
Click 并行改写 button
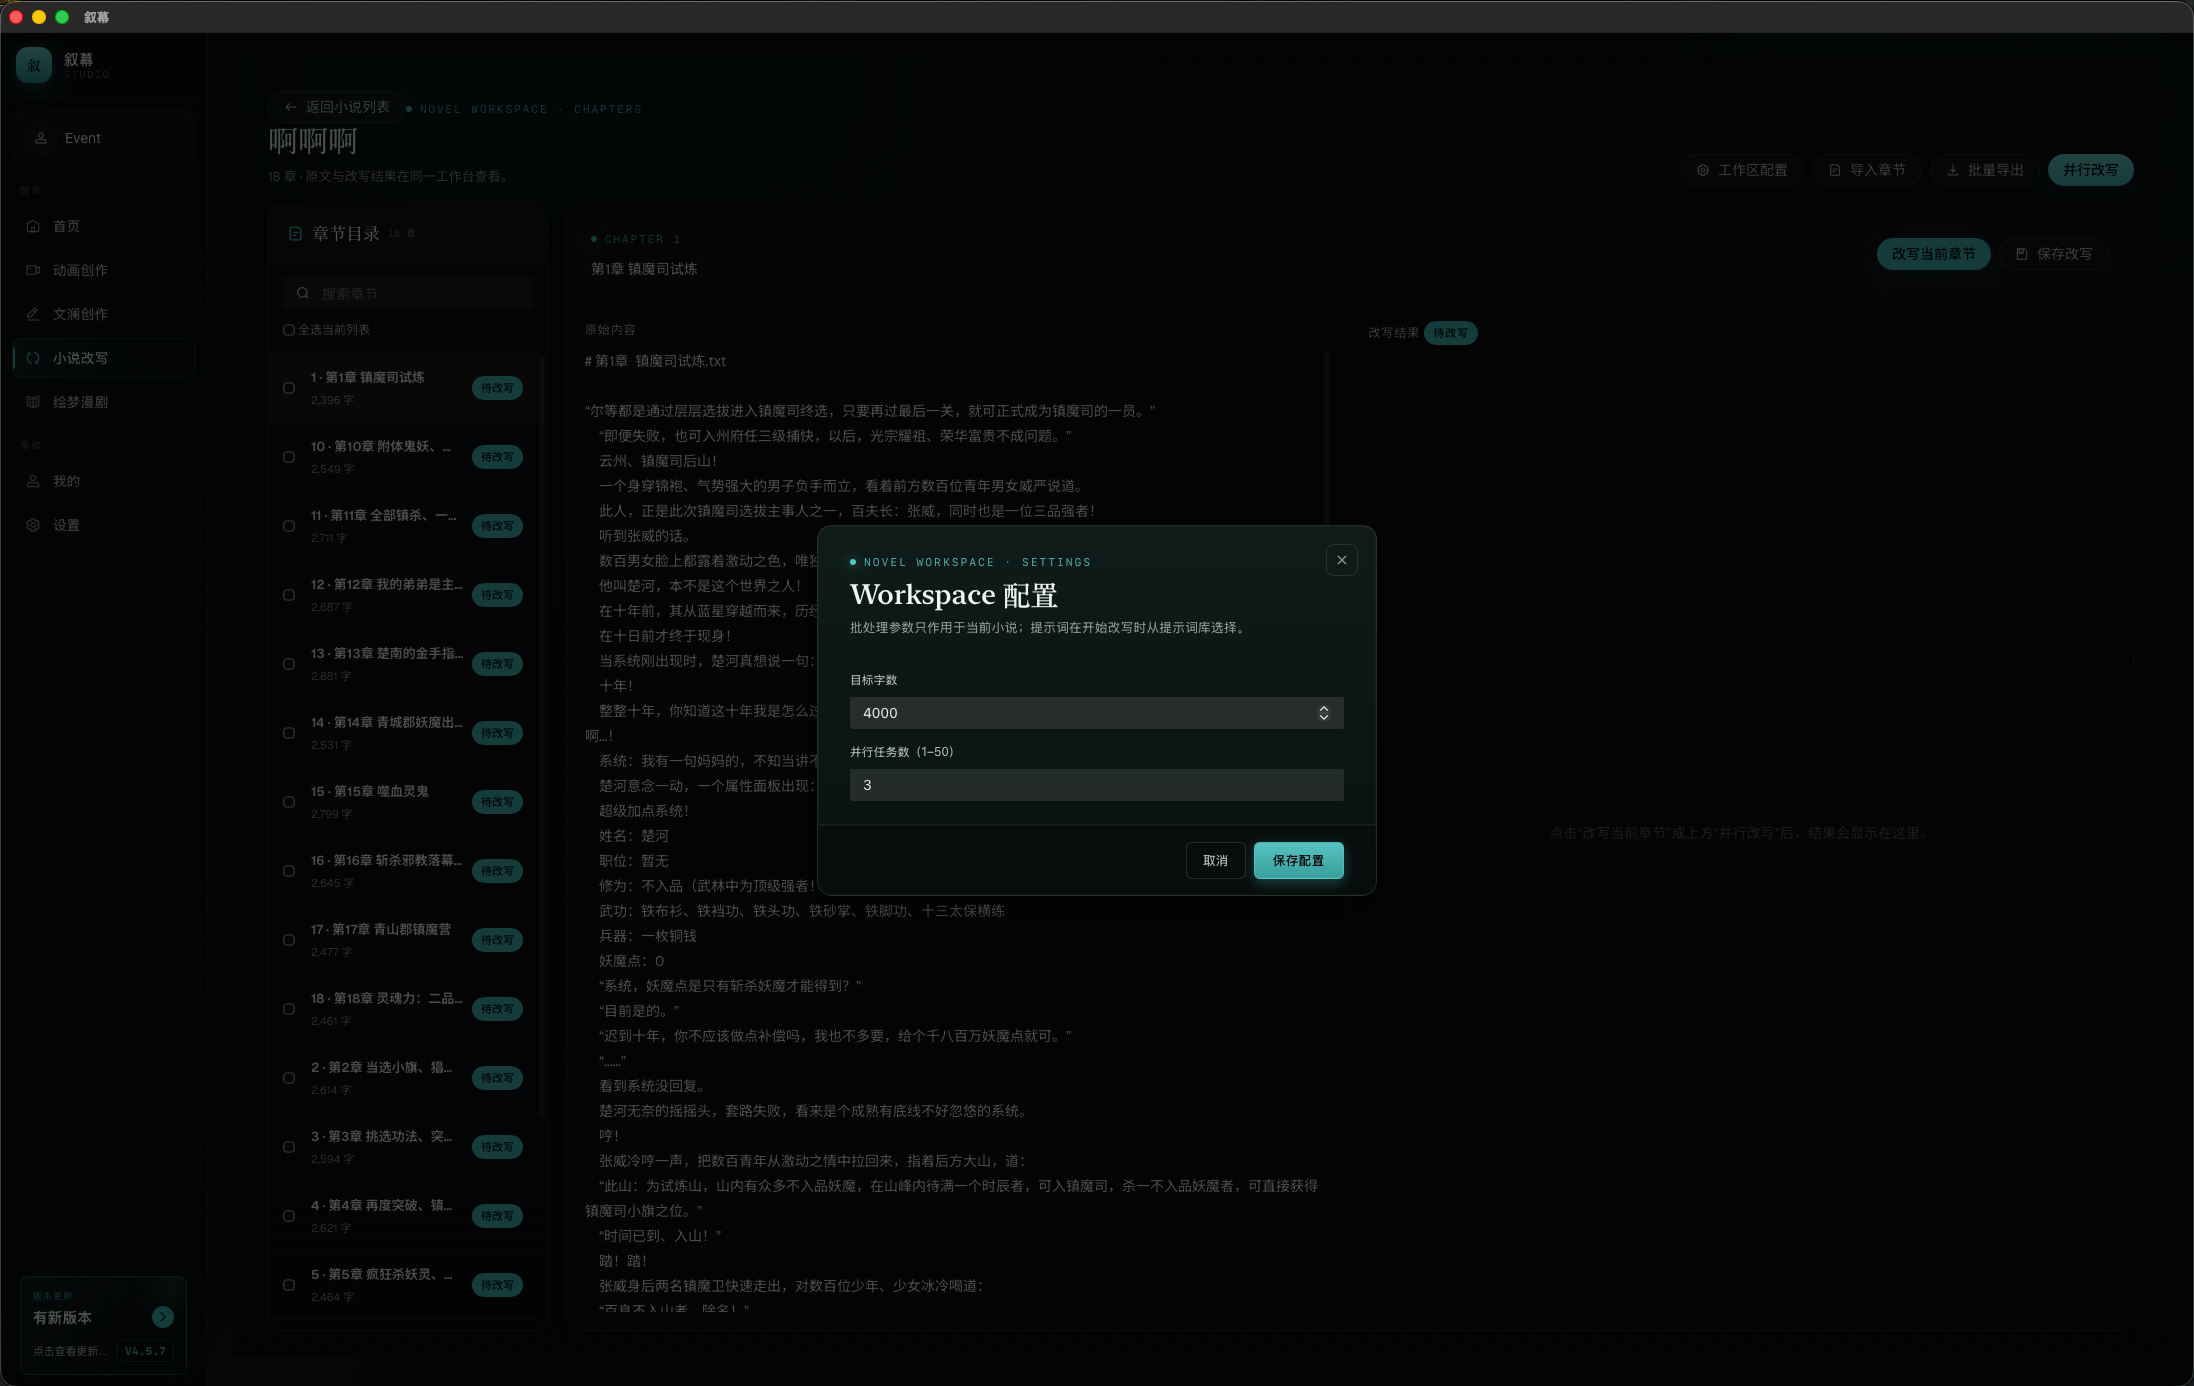pyautogui.click(x=2090, y=170)
